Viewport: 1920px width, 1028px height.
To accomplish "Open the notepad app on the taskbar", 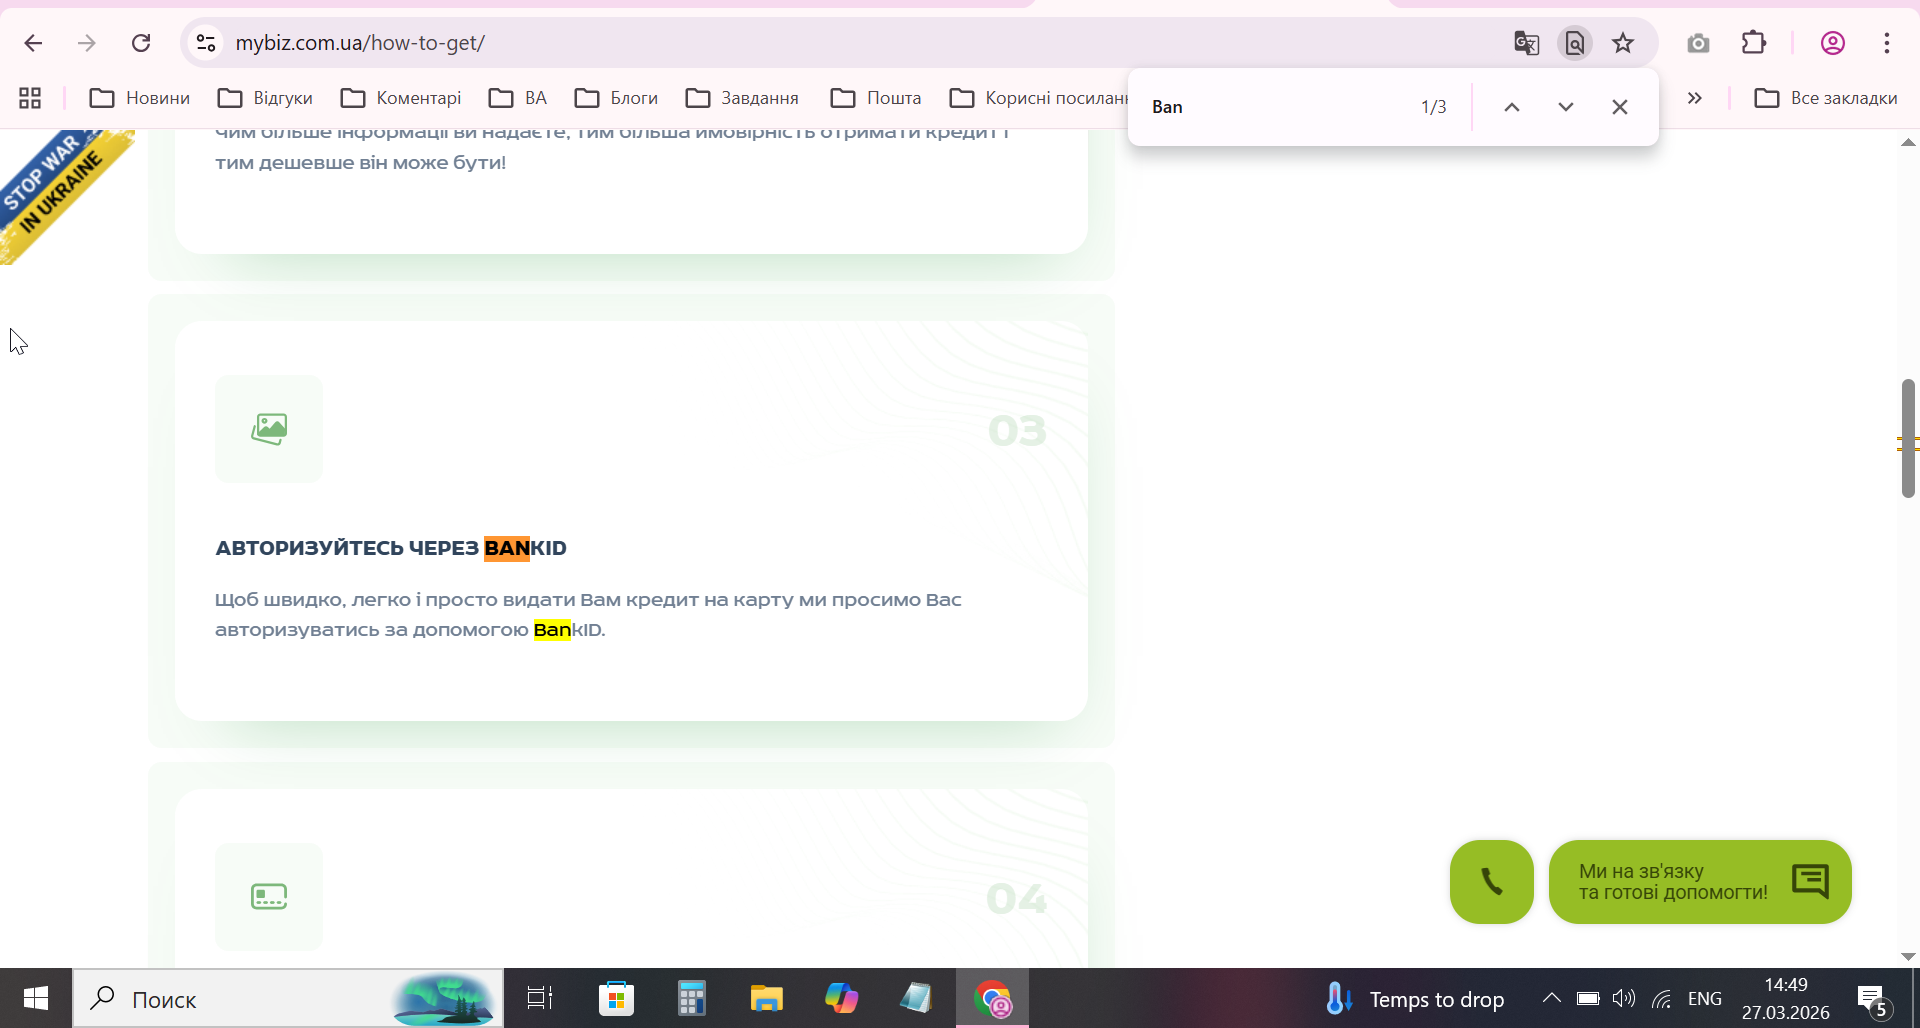I will coord(916,998).
